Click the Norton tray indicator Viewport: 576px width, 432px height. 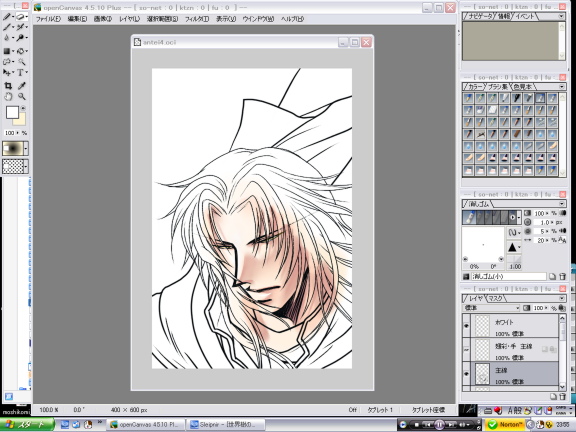[x=506, y=424]
